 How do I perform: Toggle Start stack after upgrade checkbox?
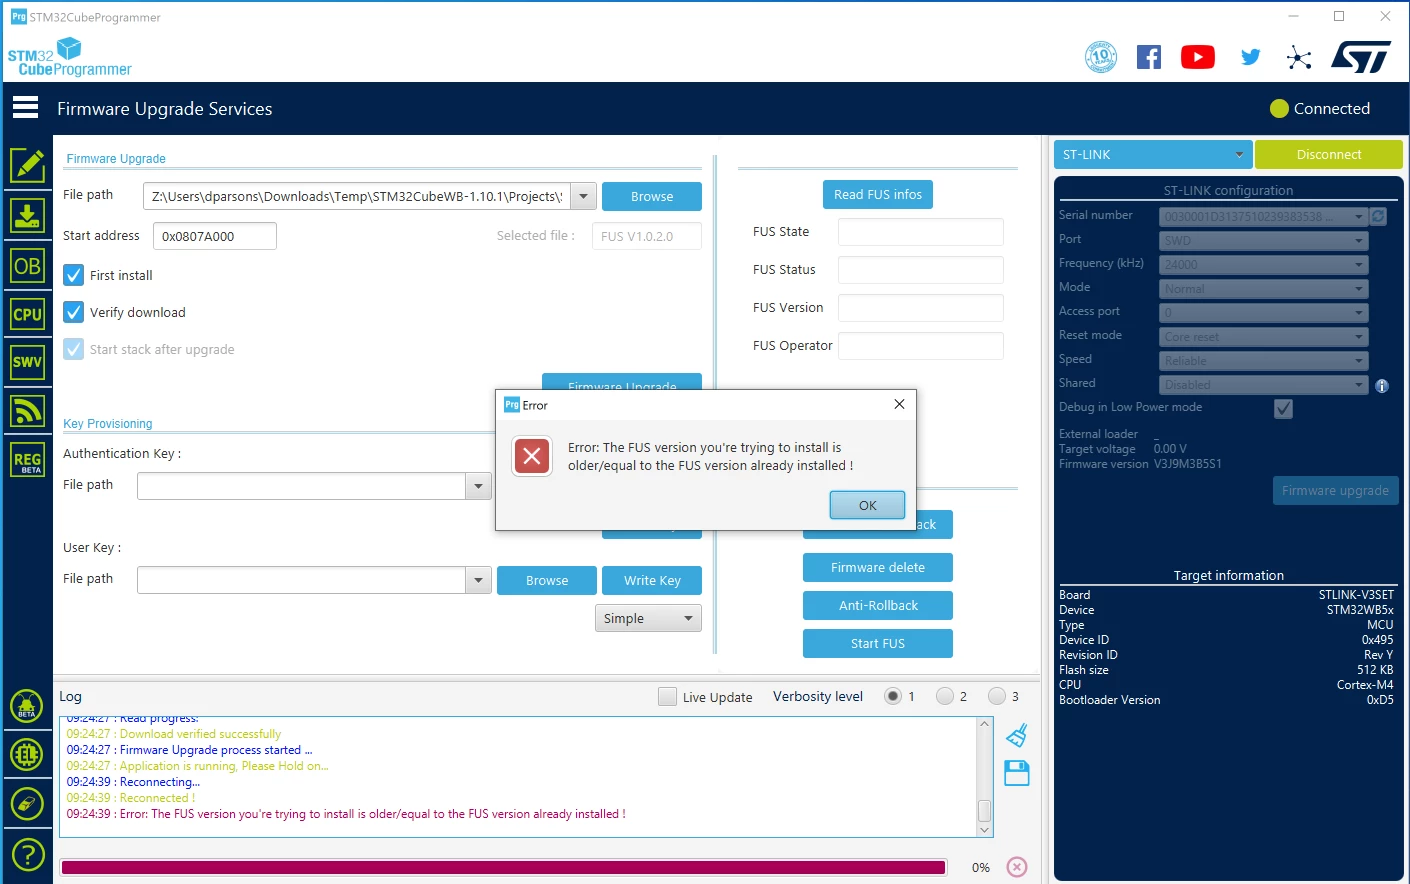74,349
